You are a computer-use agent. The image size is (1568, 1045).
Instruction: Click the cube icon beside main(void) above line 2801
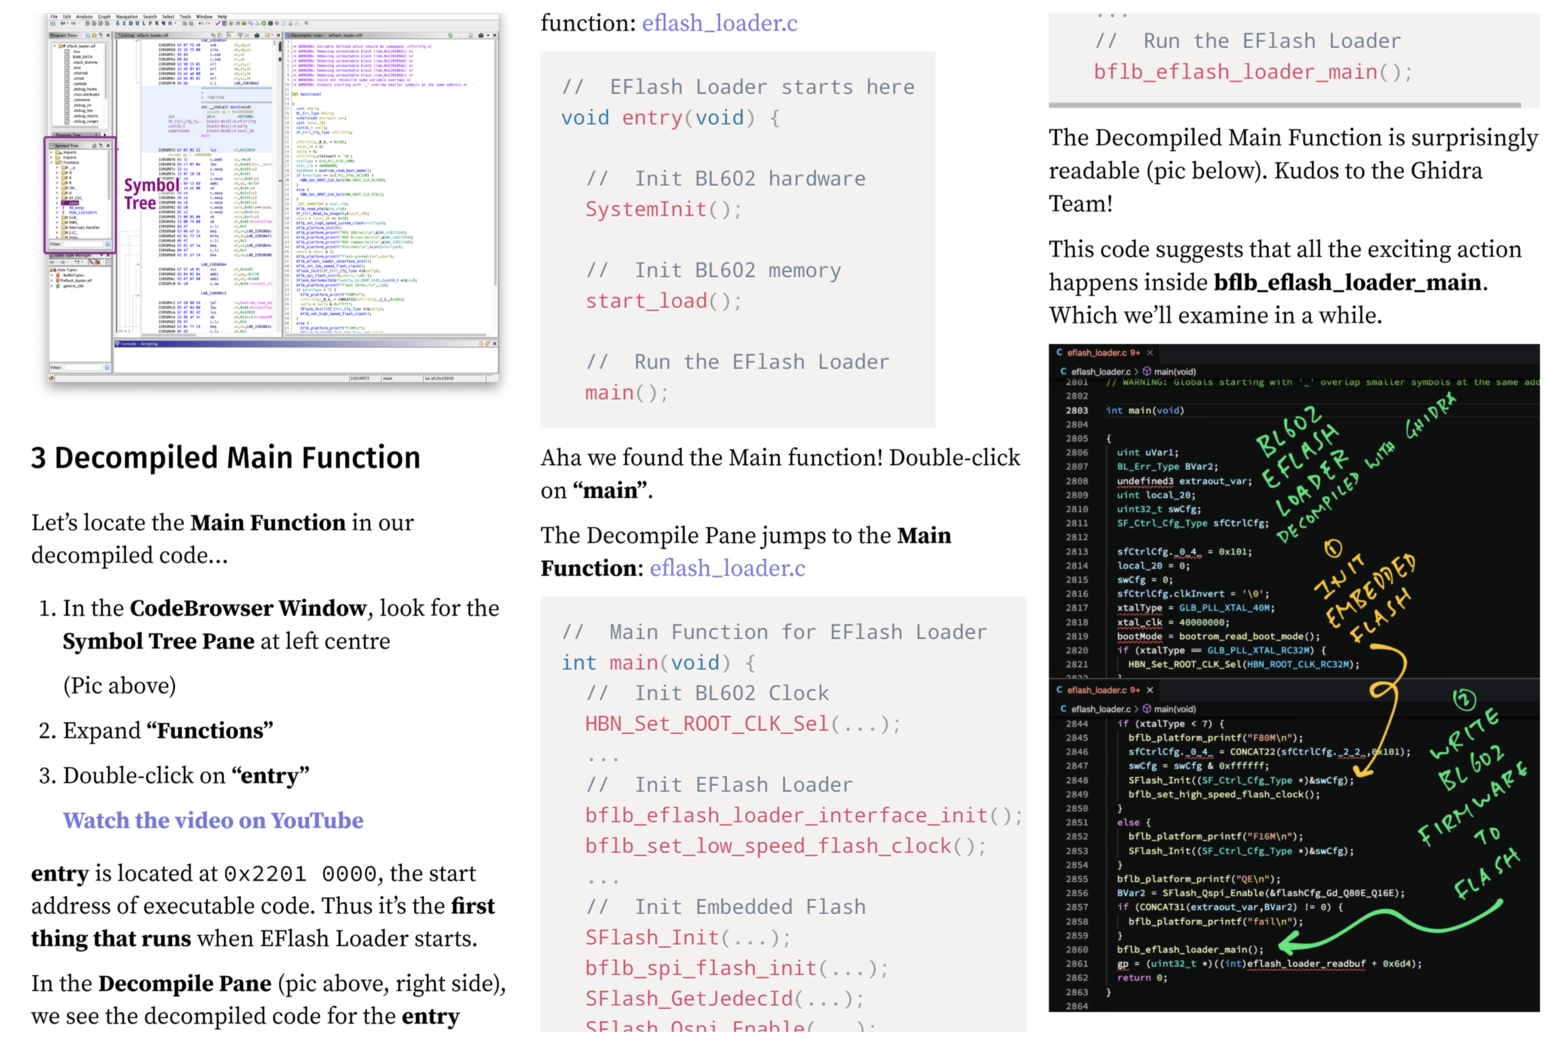tap(1146, 372)
